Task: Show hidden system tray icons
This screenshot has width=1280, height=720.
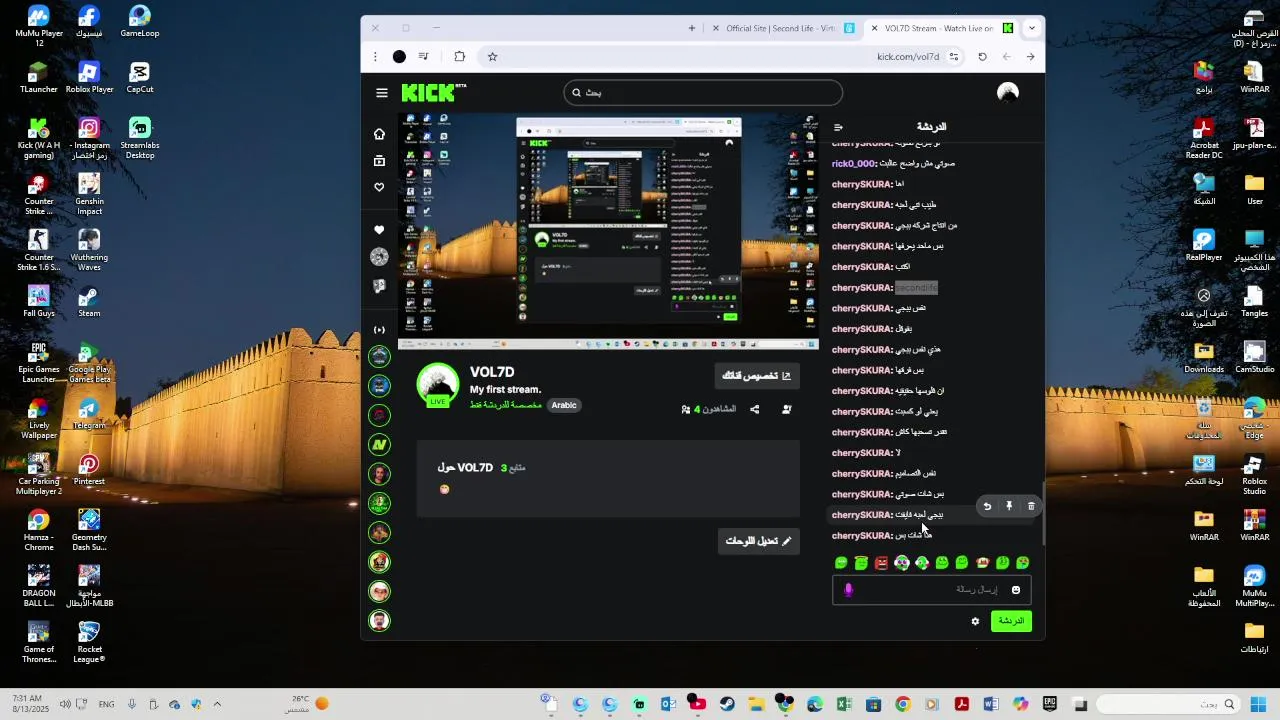Action: 217,704
